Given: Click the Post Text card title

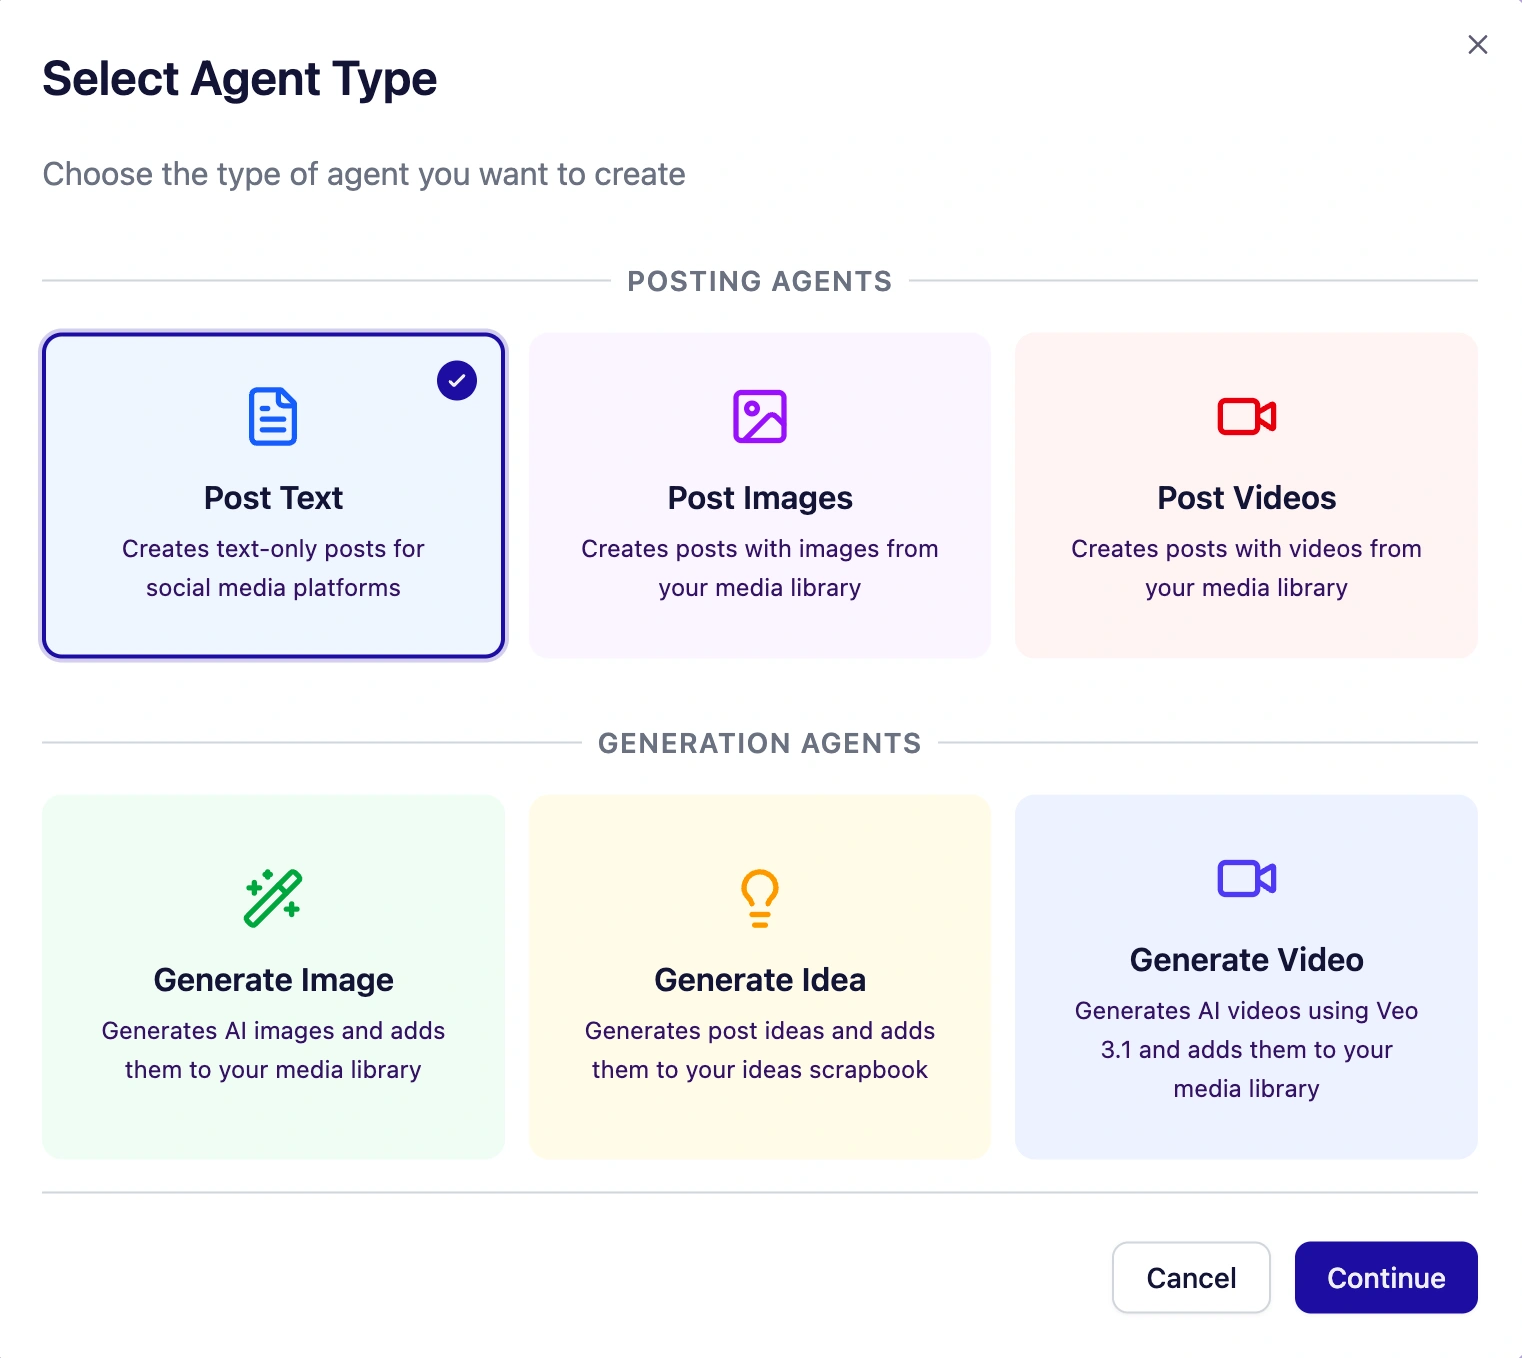Looking at the screenshot, I should (273, 498).
